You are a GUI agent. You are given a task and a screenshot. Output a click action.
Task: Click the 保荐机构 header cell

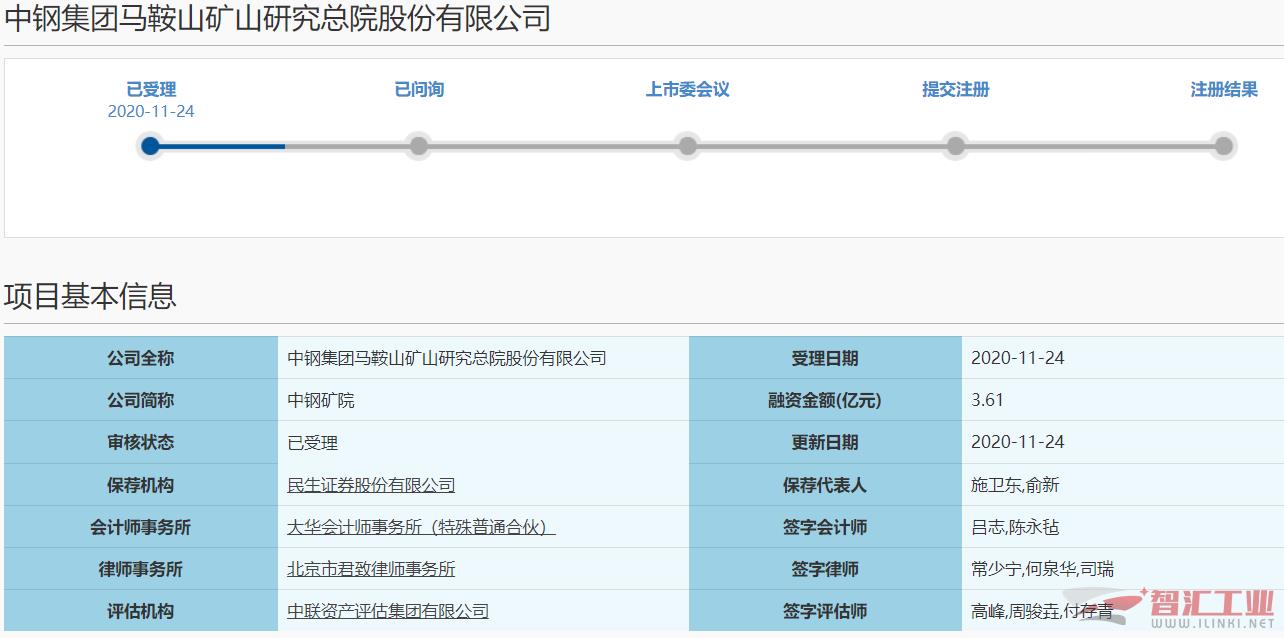click(141, 484)
